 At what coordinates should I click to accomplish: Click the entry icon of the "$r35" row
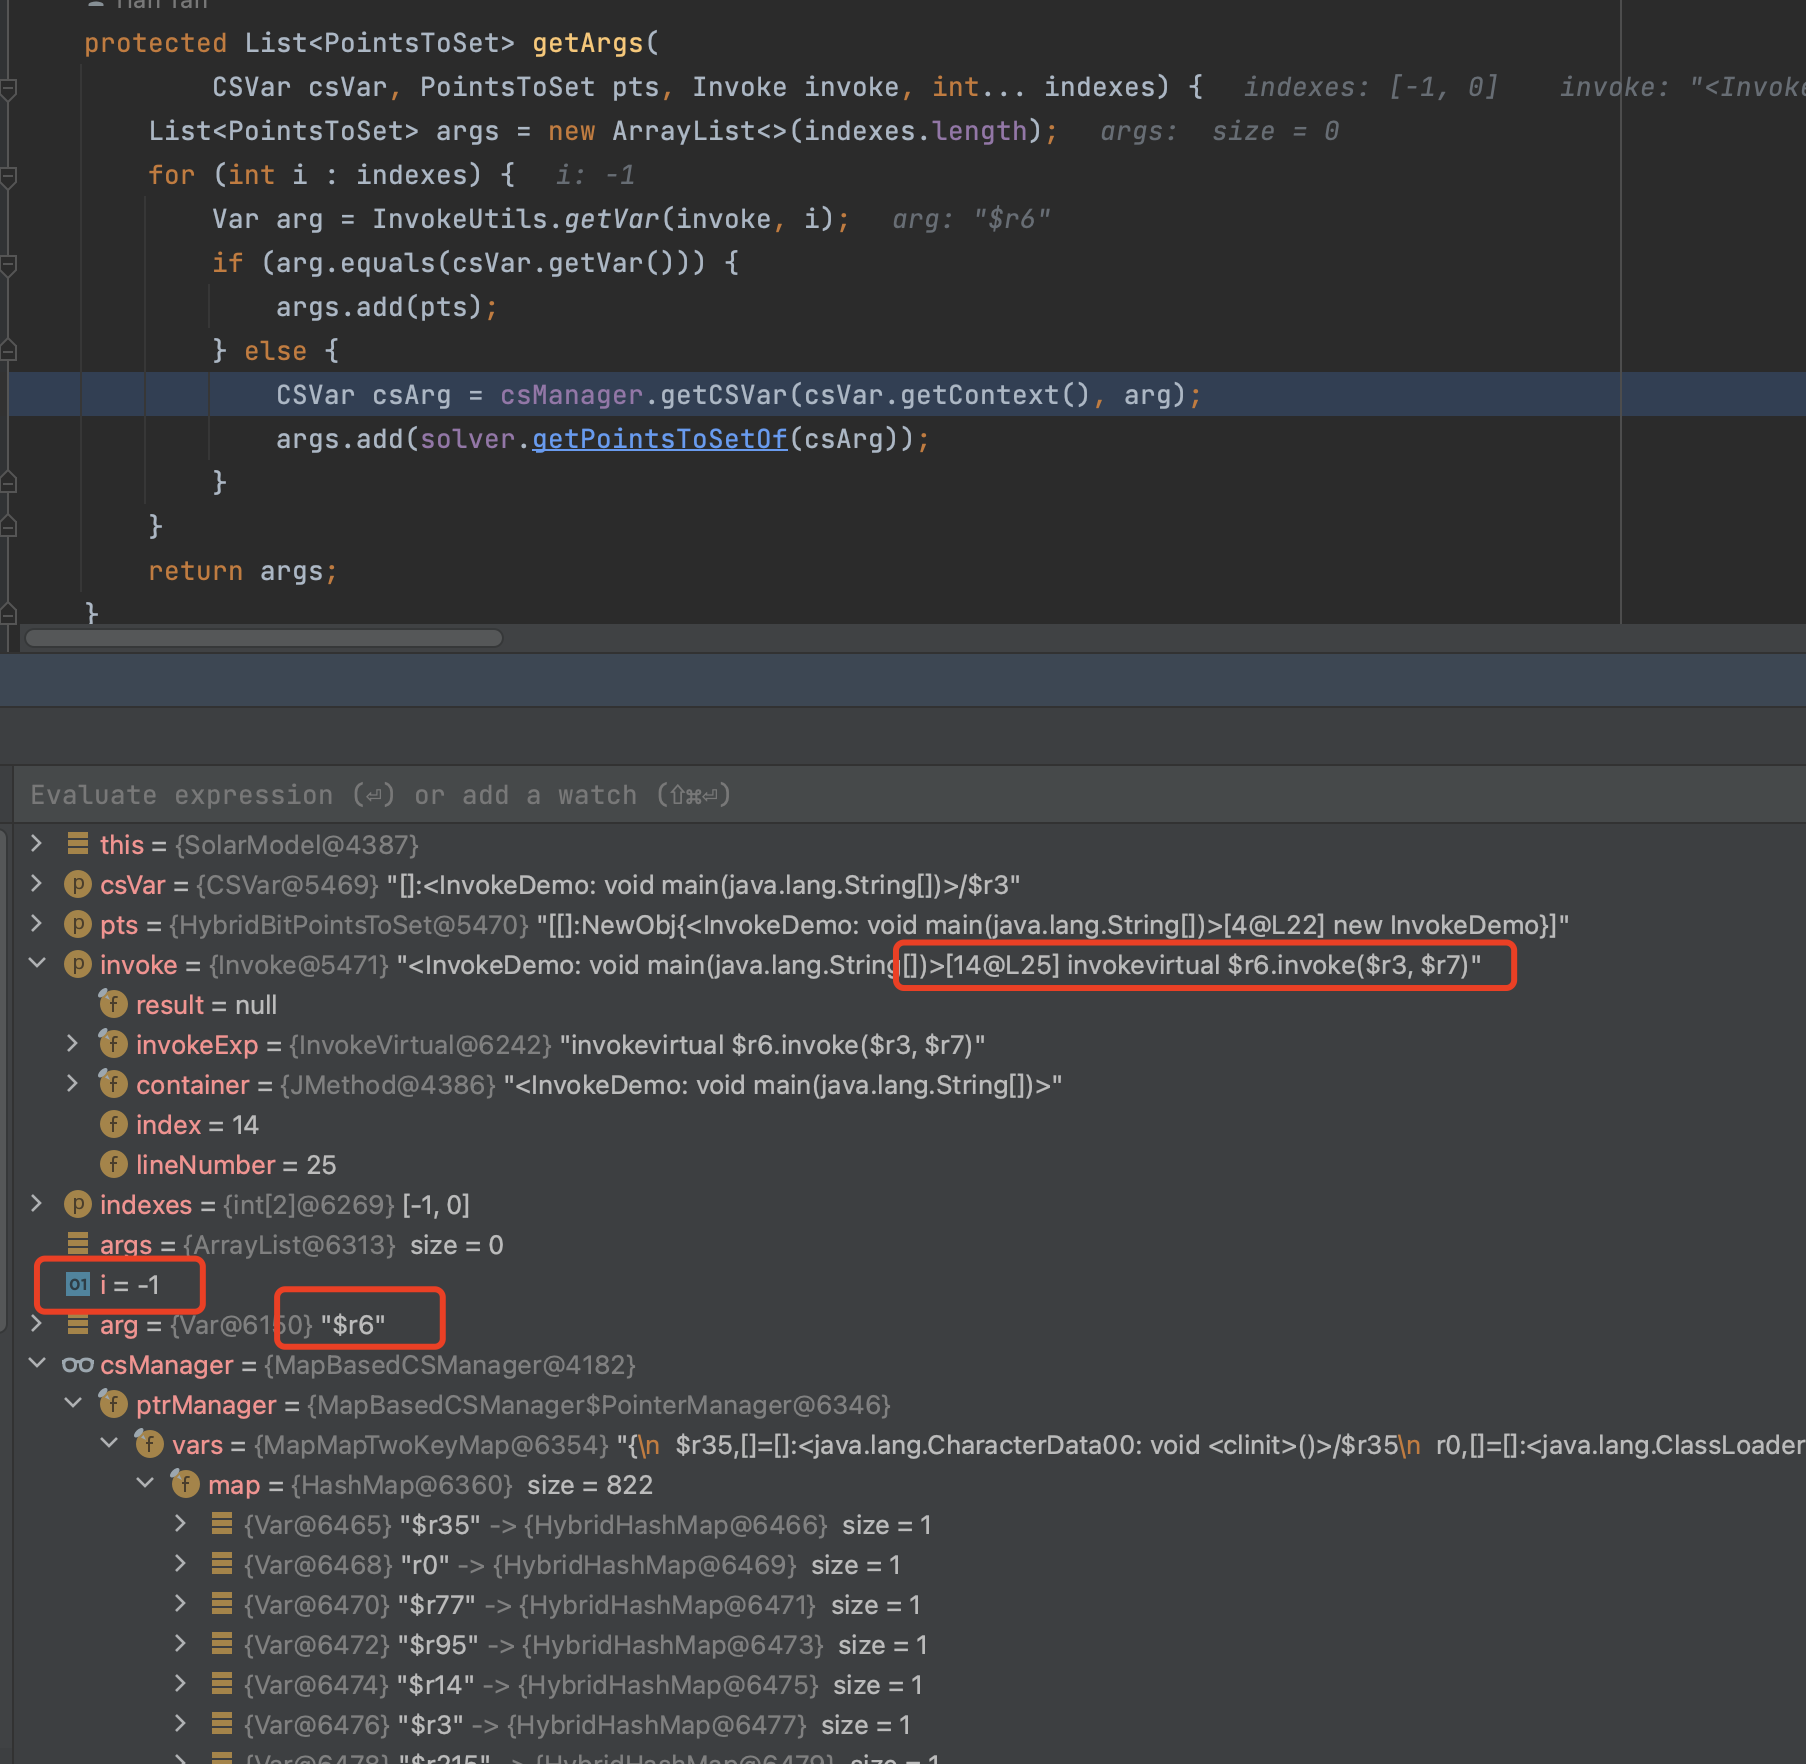tap(222, 1524)
